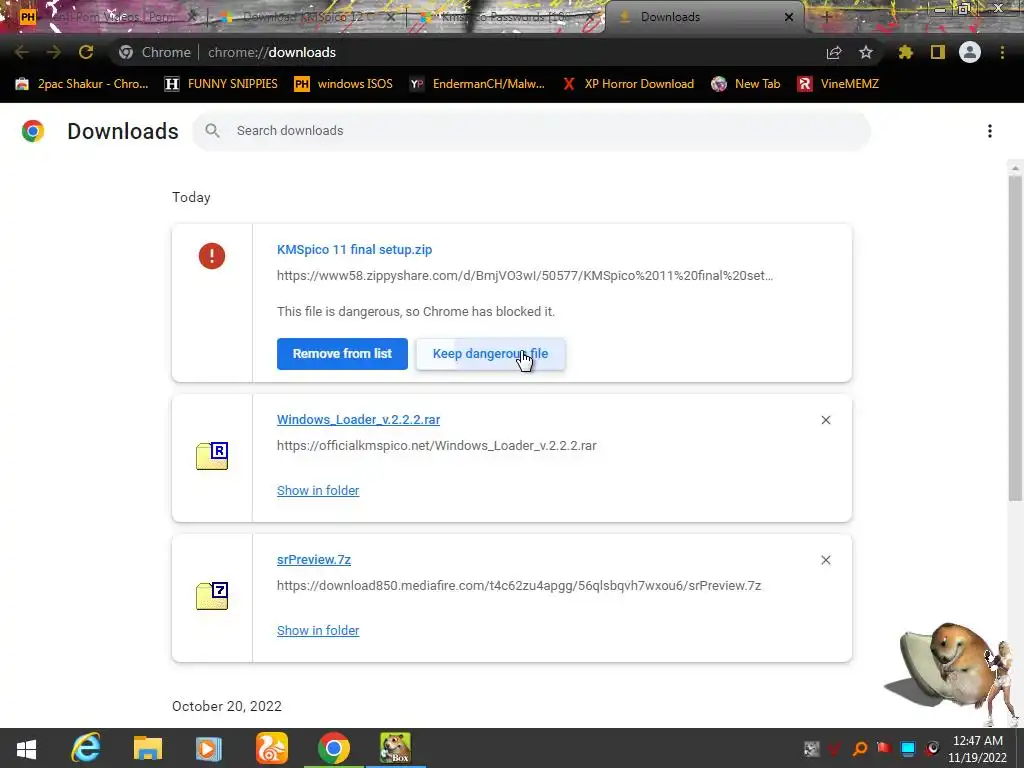Image resolution: width=1024 pixels, height=768 pixels.
Task: Open a new tab with plus button
Action: (x=826, y=18)
